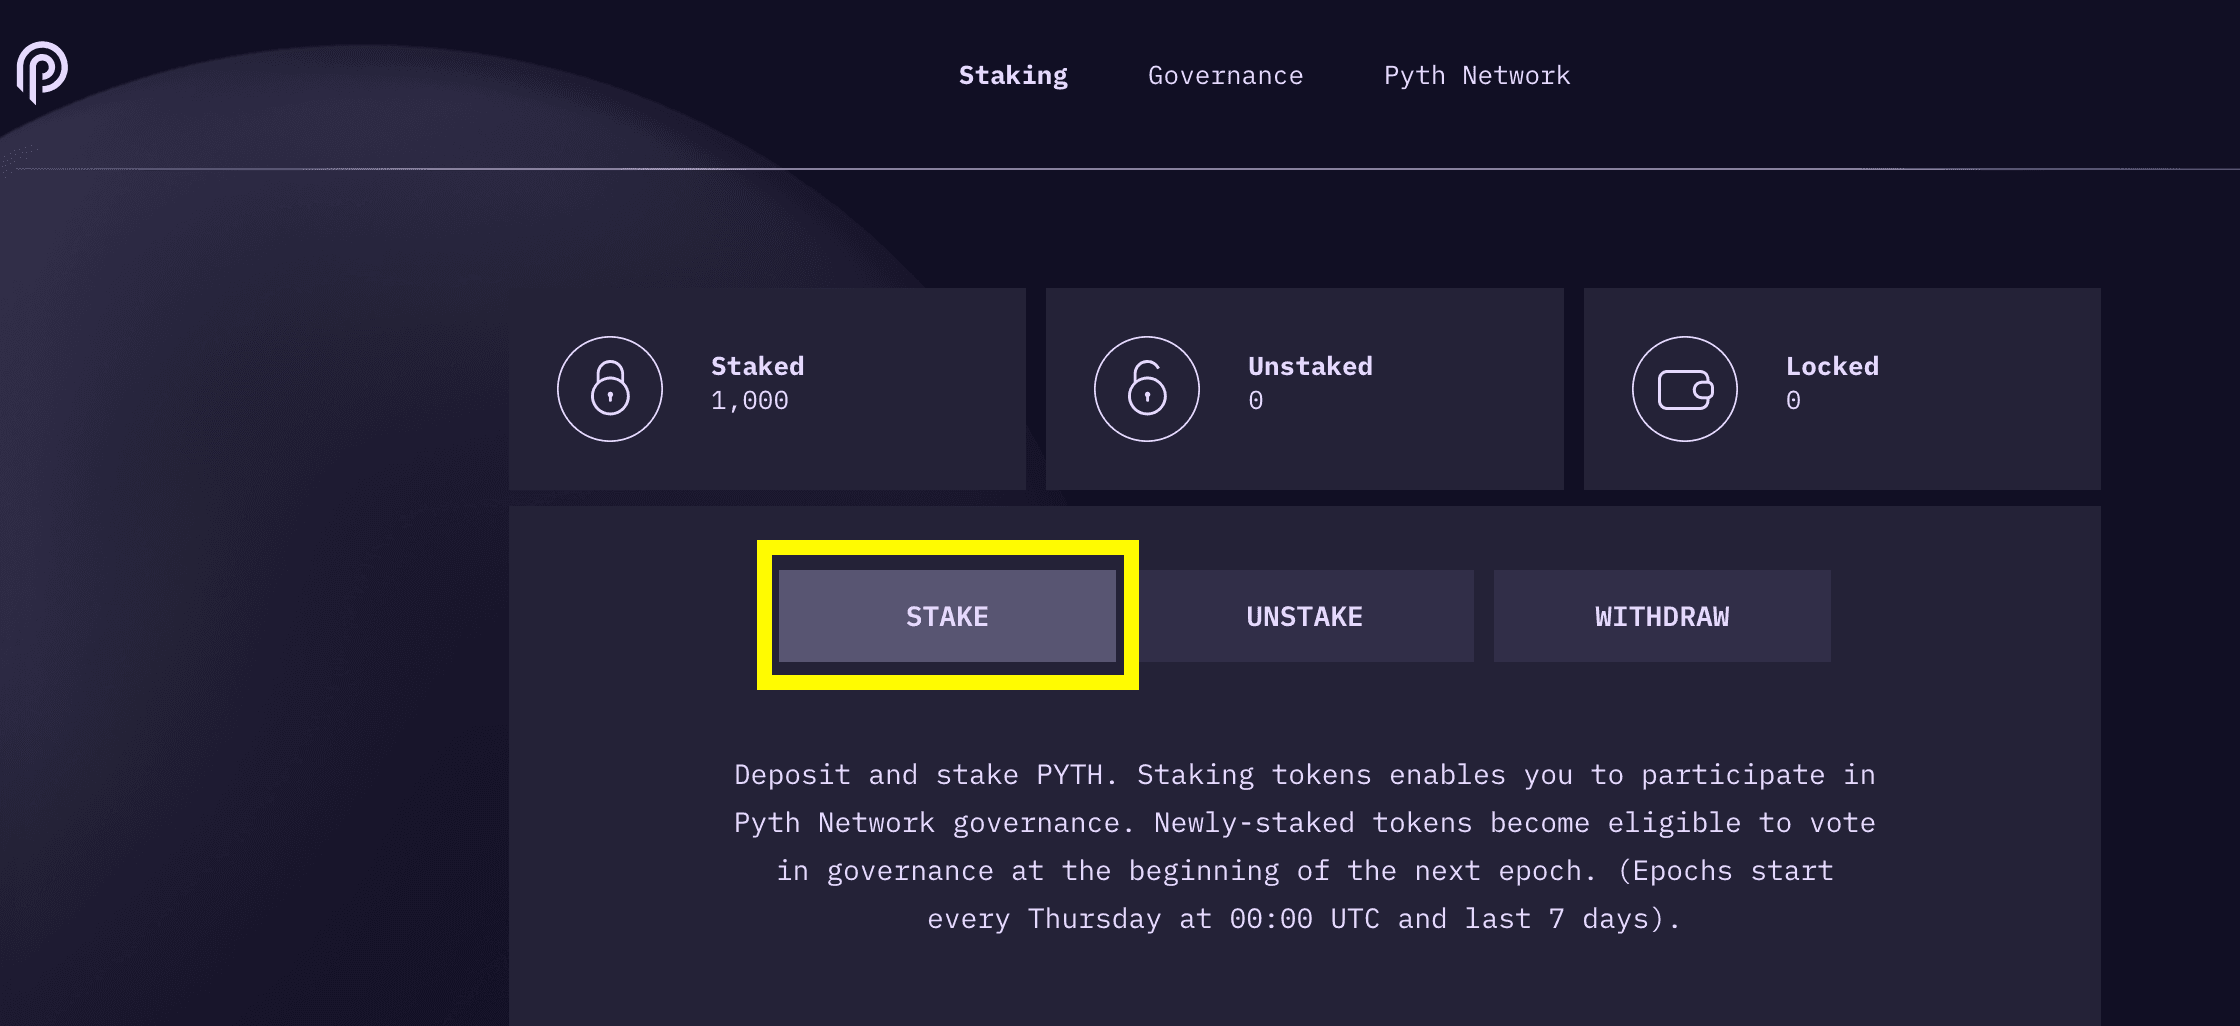This screenshot has width=2240, height=1026.
Task: Click the wallet icon for Locked
Action: click(x=1685, y=389)
